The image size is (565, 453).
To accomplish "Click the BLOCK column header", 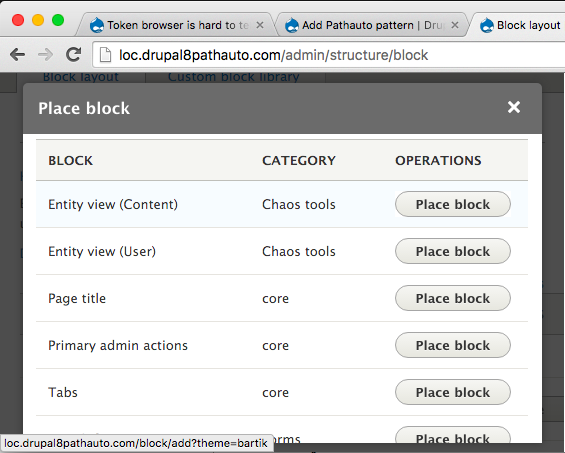I will click(x=71, y=160).
